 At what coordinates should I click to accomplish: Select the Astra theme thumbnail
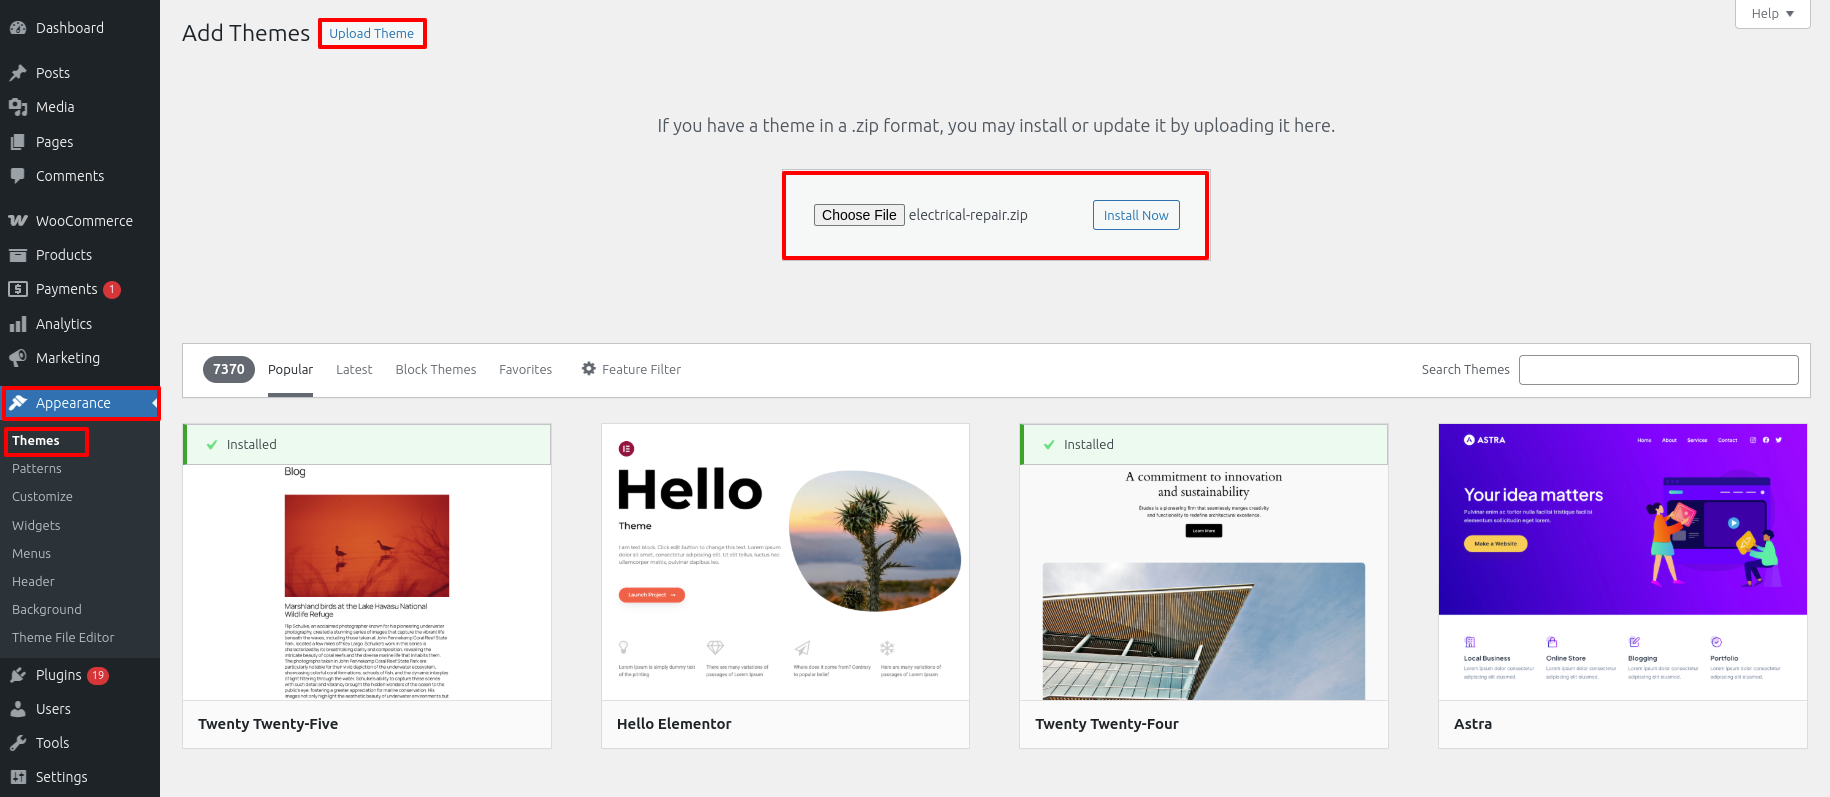coord(1623,562)
